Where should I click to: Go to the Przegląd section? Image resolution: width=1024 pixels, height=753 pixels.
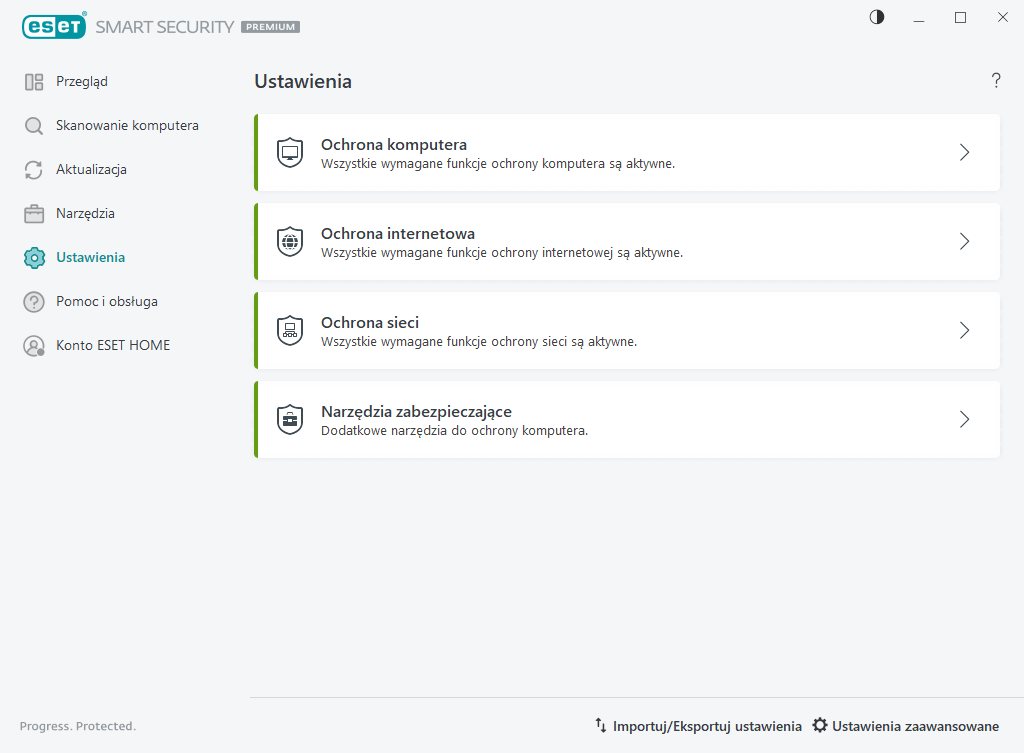pyautogui.click(x=81, y=82)
